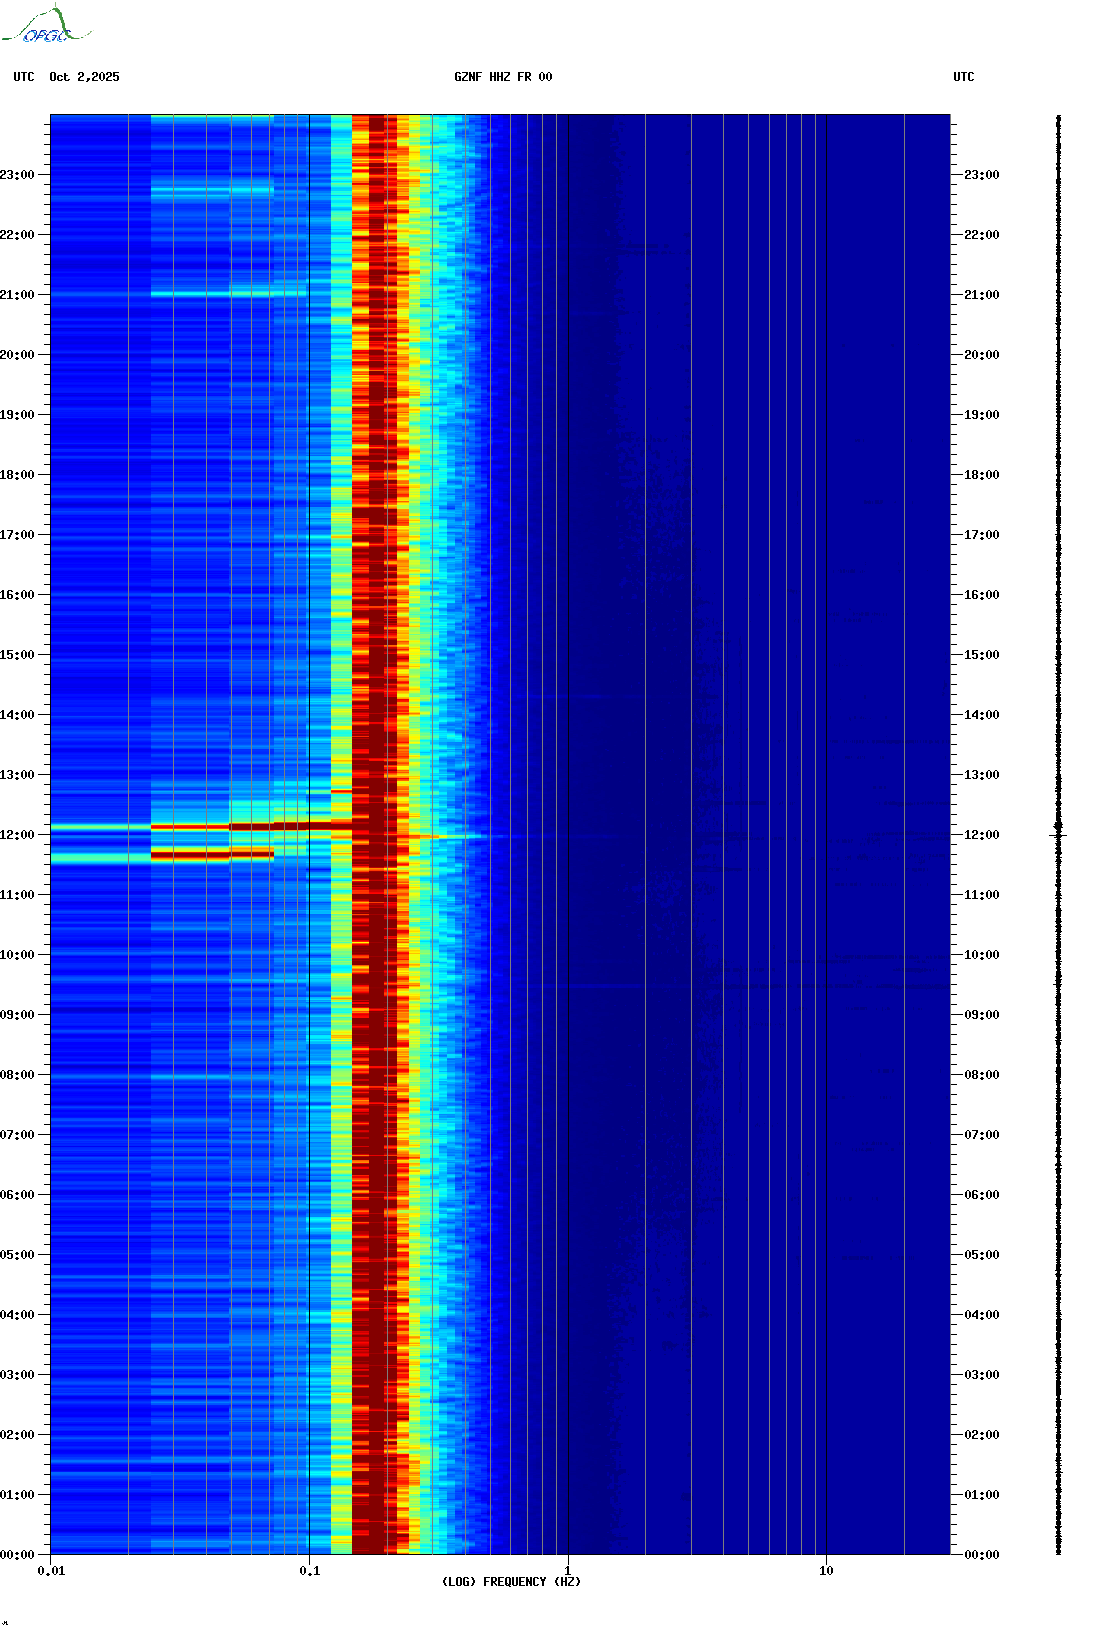Viewport: 1102px width, 1634px height.
Task: Click the left-axis 16:00 time label
Action: point(17,595)
